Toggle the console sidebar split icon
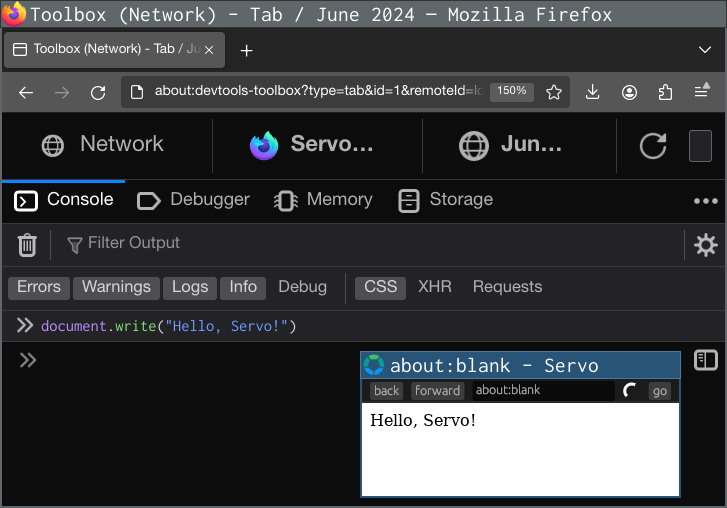The width and height of the screenshot is (727, 508). click(706, 359)
